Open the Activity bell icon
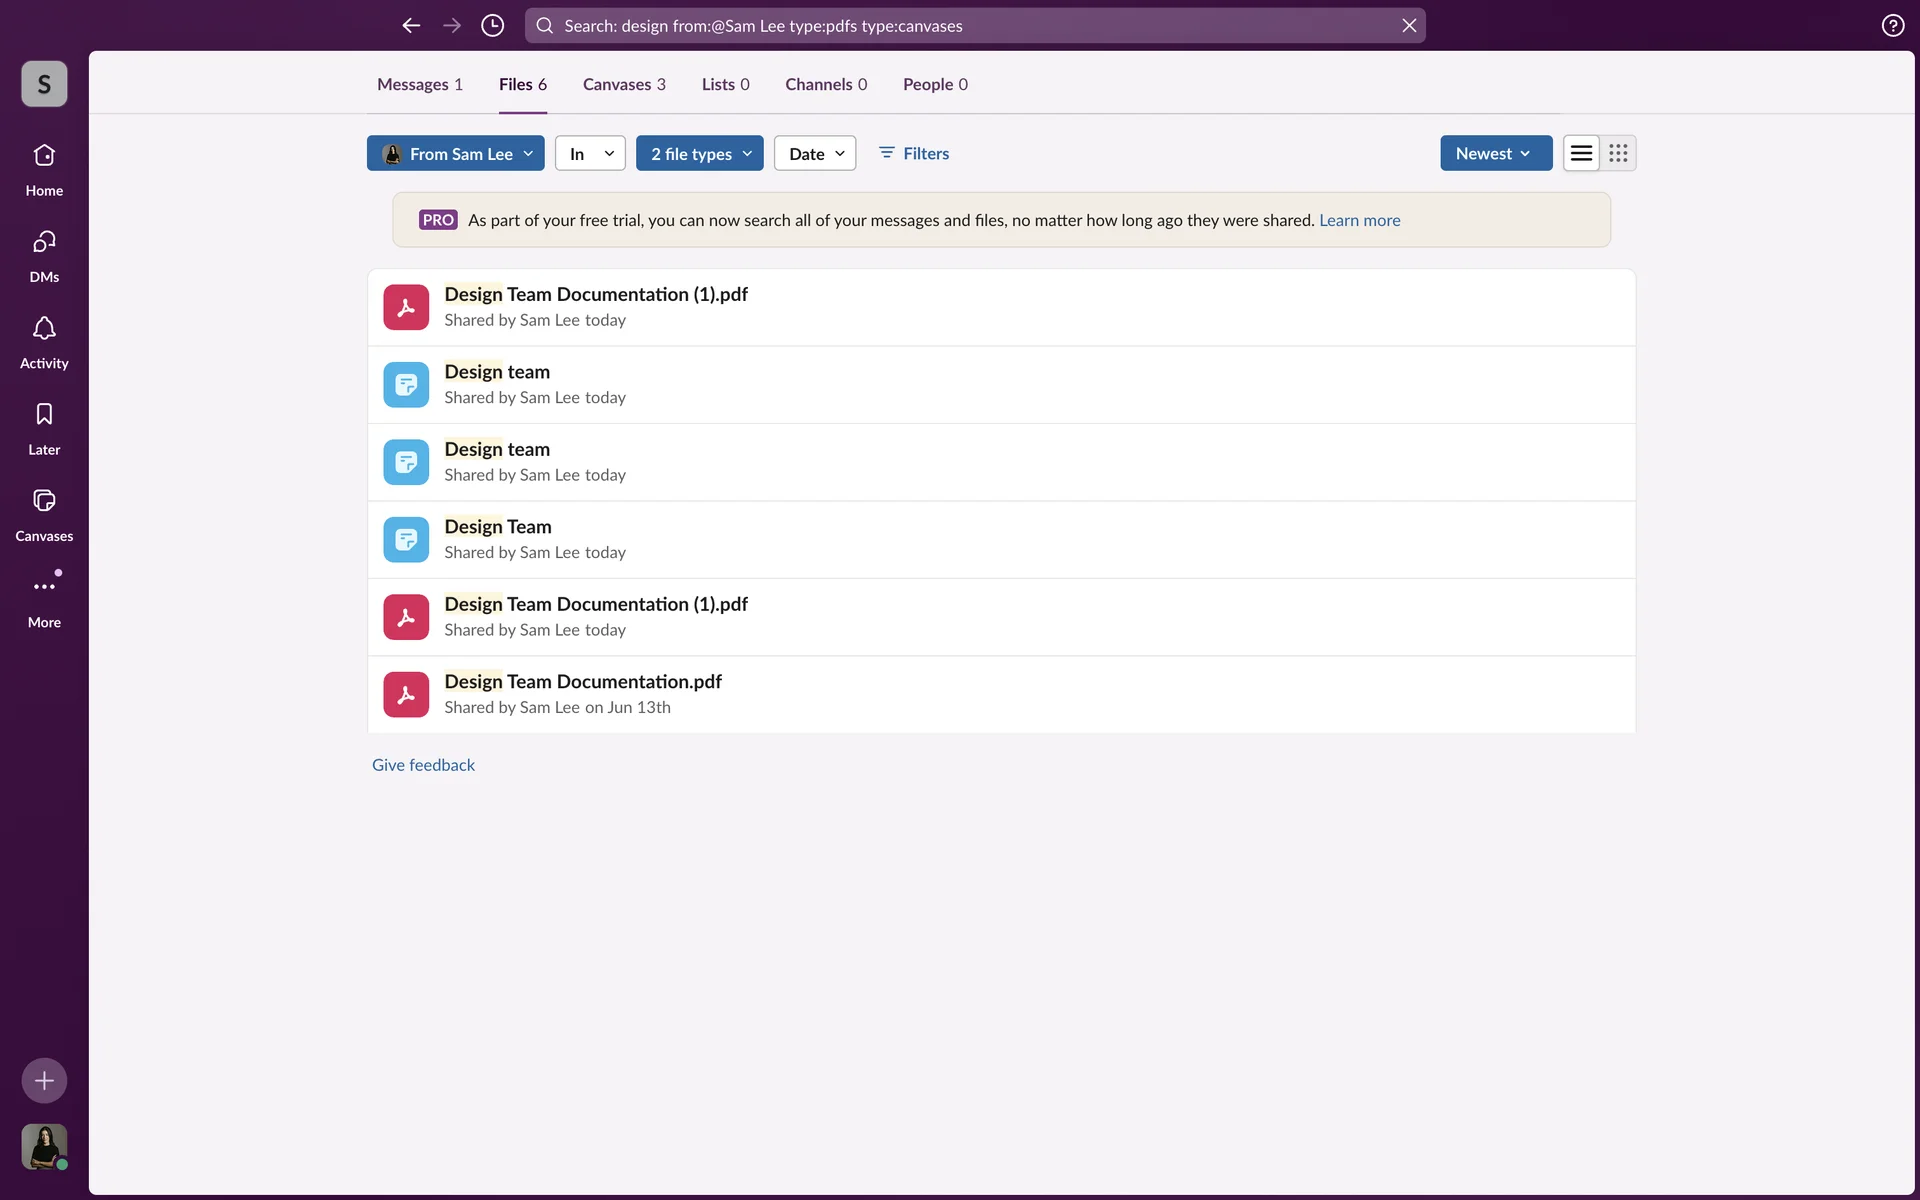The height and width of the screenshot is (1200, 1920). pyautogui.click(x=44, y=329)
